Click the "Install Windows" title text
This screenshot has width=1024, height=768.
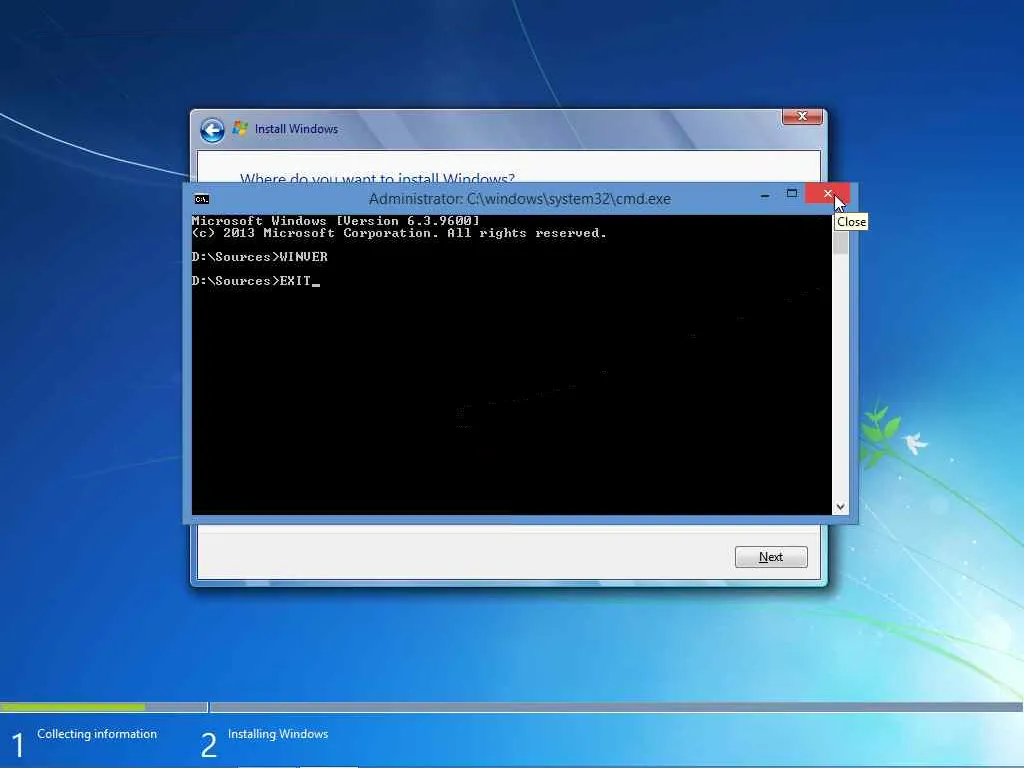point(296,129)
